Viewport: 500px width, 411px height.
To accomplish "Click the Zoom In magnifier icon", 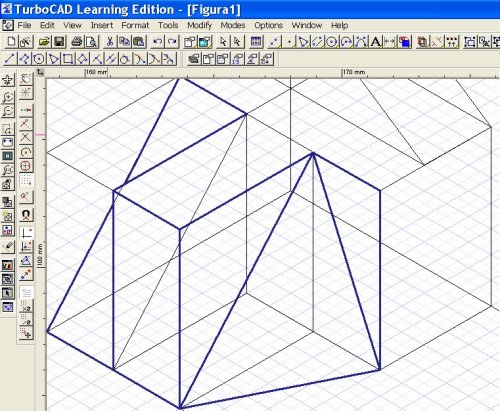I will 8,97.
